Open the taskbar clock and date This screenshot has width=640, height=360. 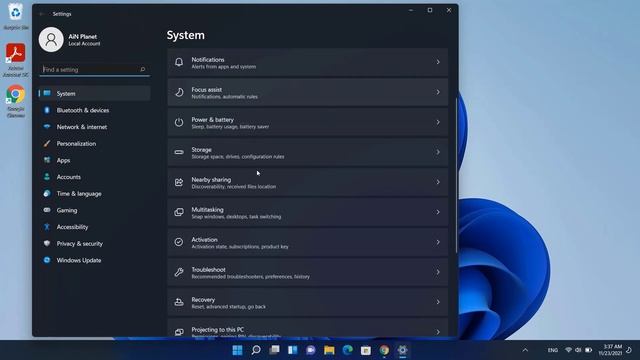coord(611,350)
